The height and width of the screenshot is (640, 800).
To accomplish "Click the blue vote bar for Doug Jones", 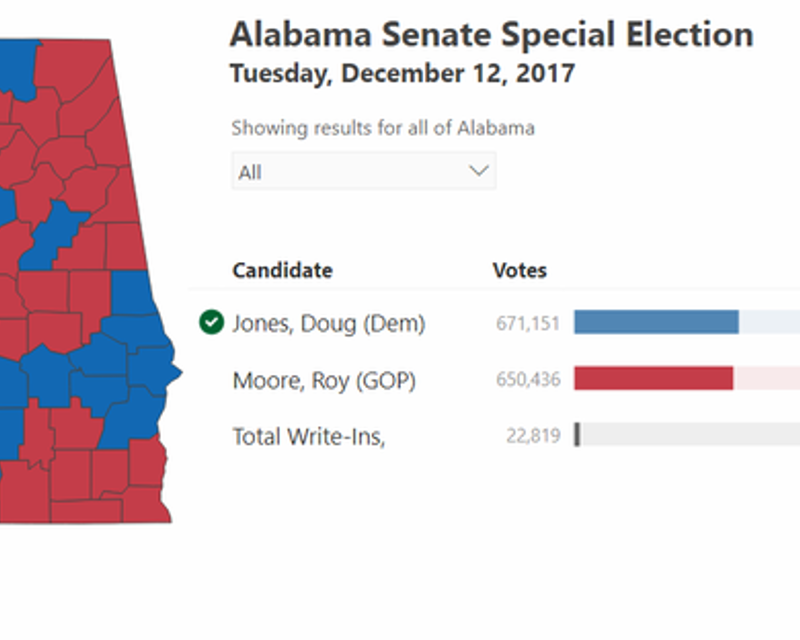I will 655,323.
